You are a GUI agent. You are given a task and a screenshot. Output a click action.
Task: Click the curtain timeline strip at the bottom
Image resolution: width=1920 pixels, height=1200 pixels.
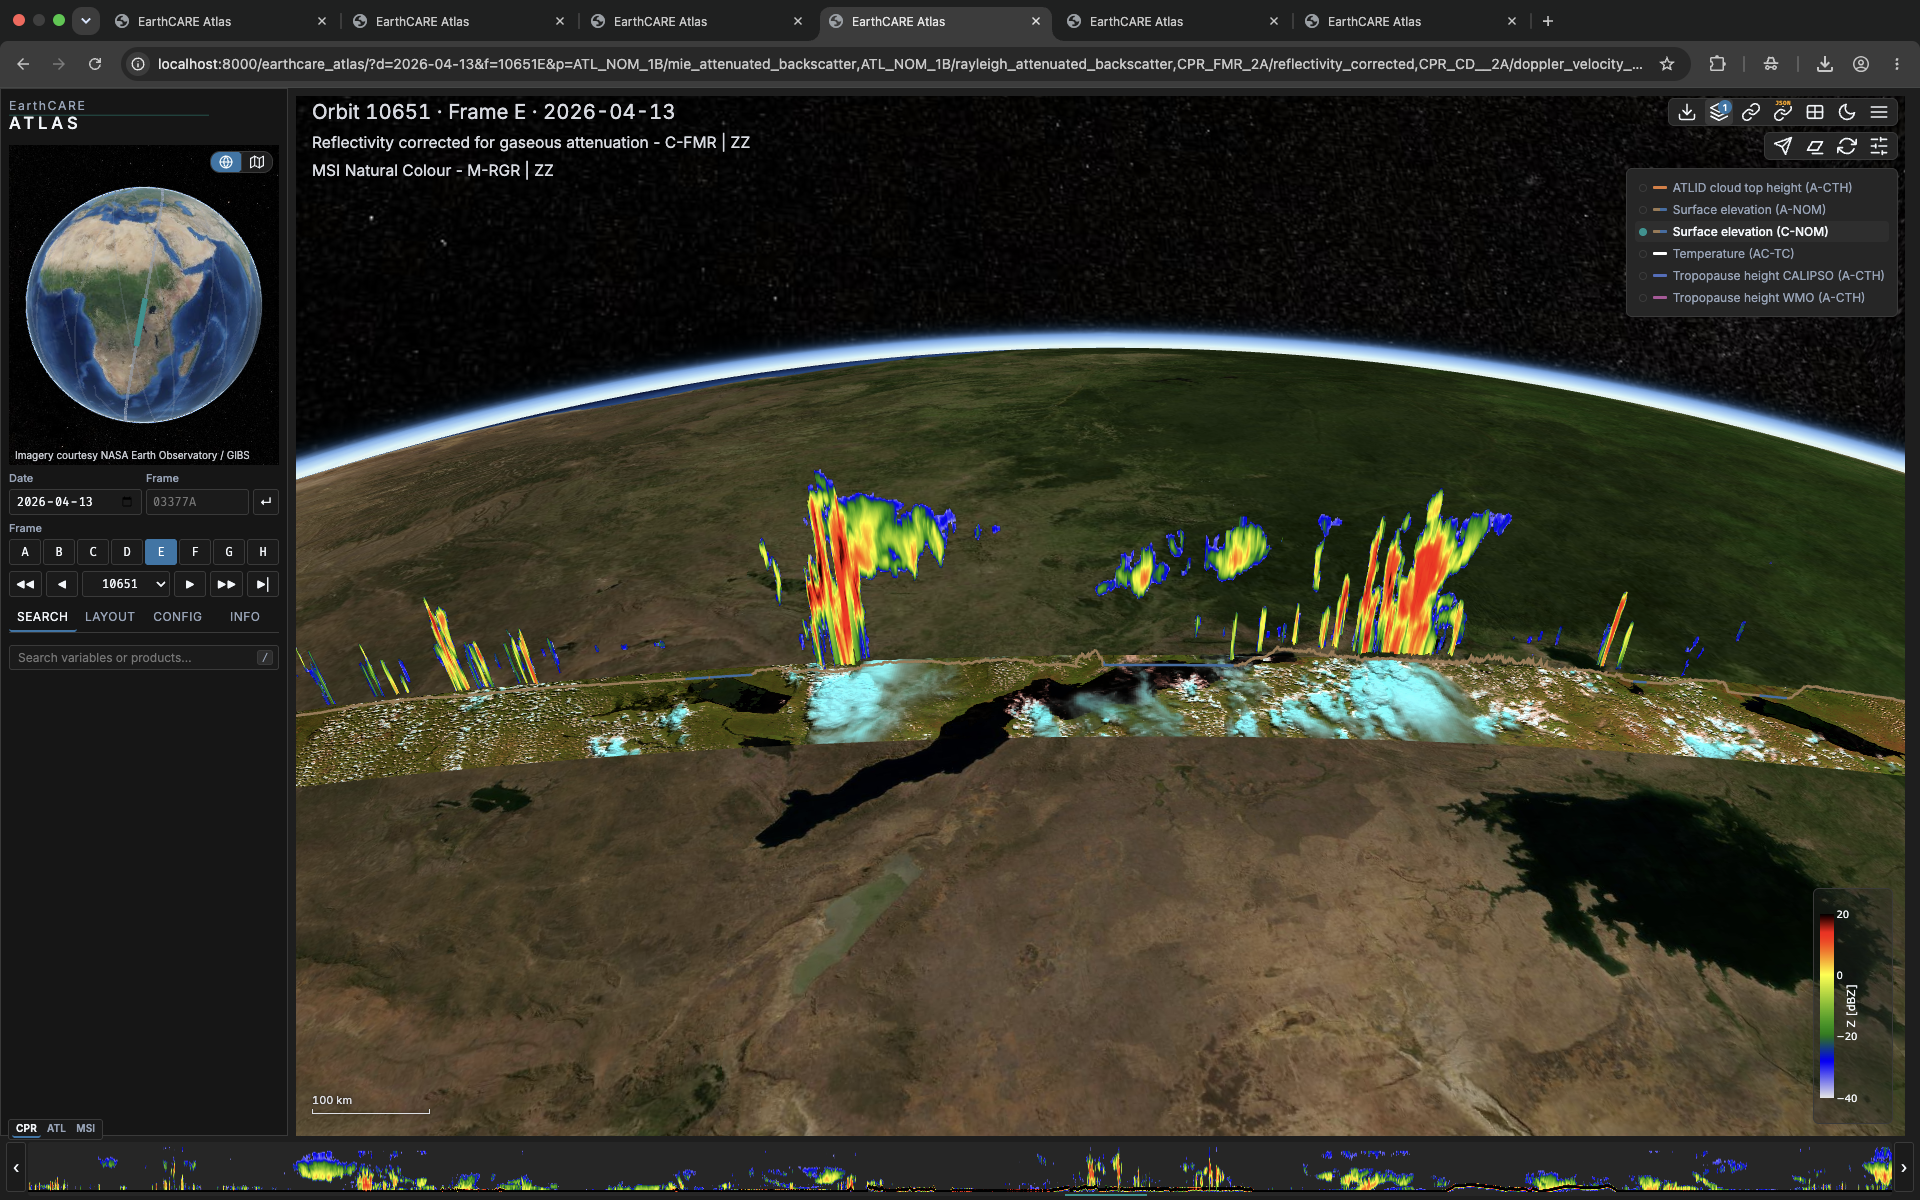tap(960, 1167)
